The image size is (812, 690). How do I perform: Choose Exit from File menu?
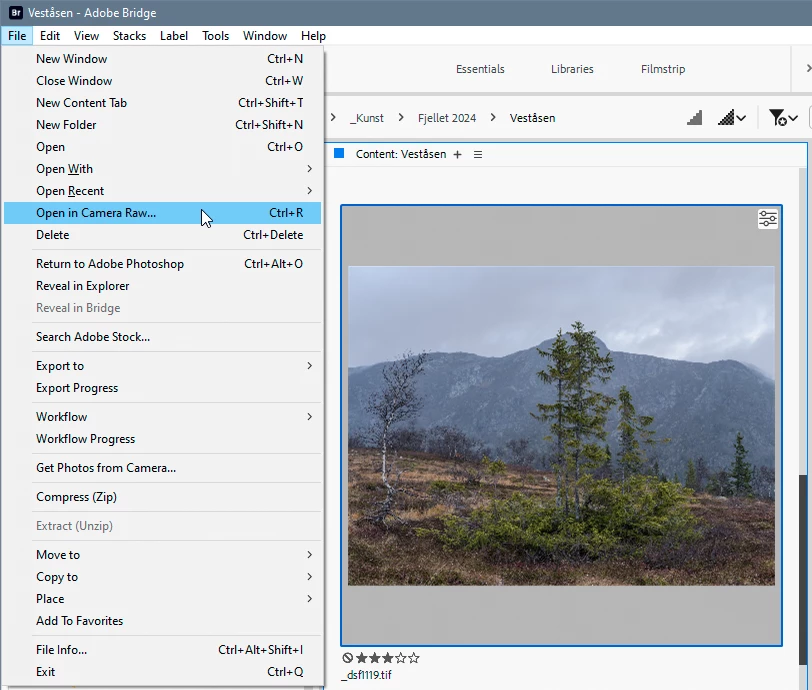click(163, 672)
